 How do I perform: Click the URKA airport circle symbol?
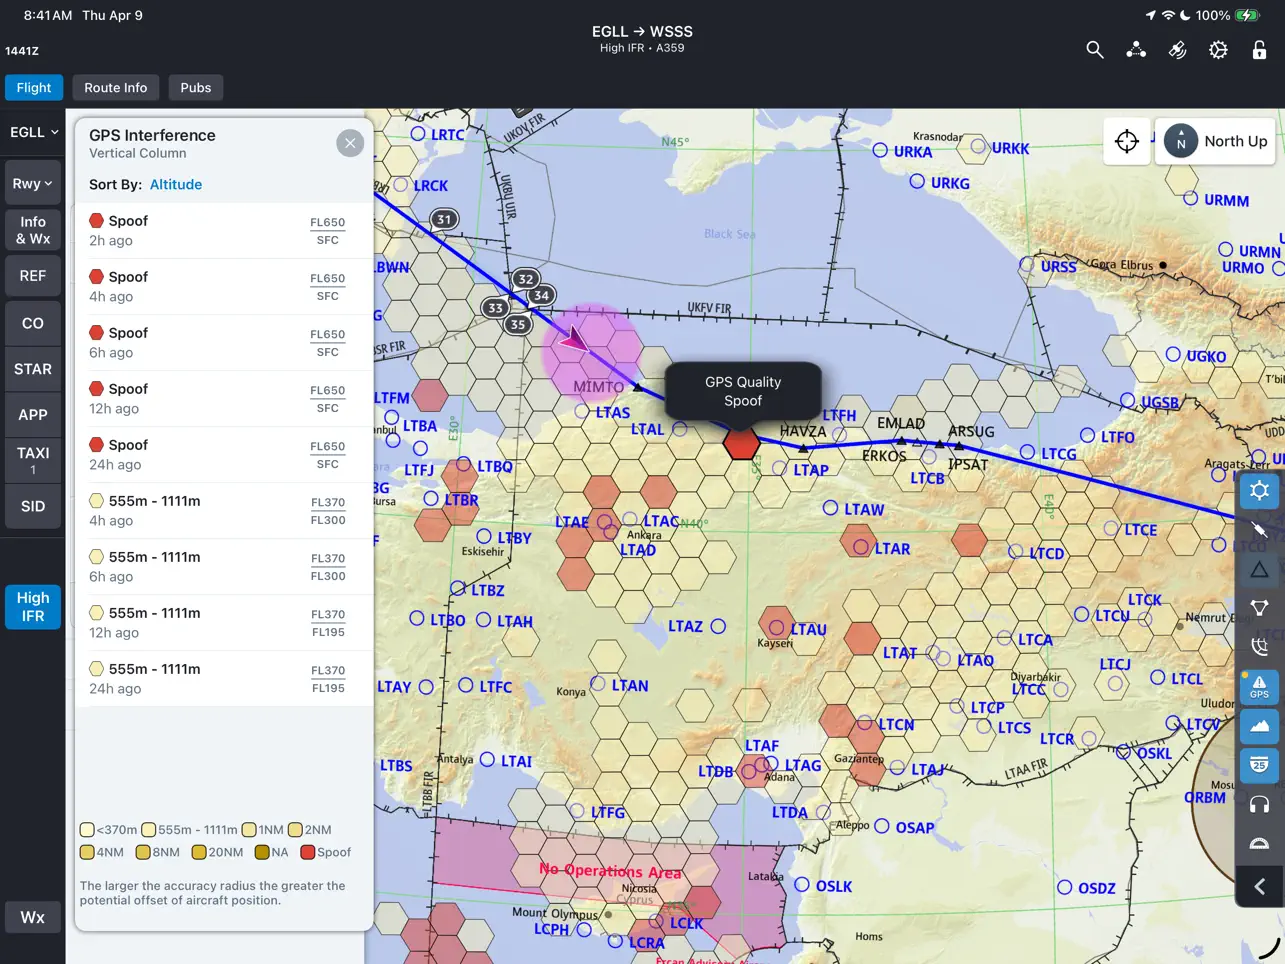point(880,151)
